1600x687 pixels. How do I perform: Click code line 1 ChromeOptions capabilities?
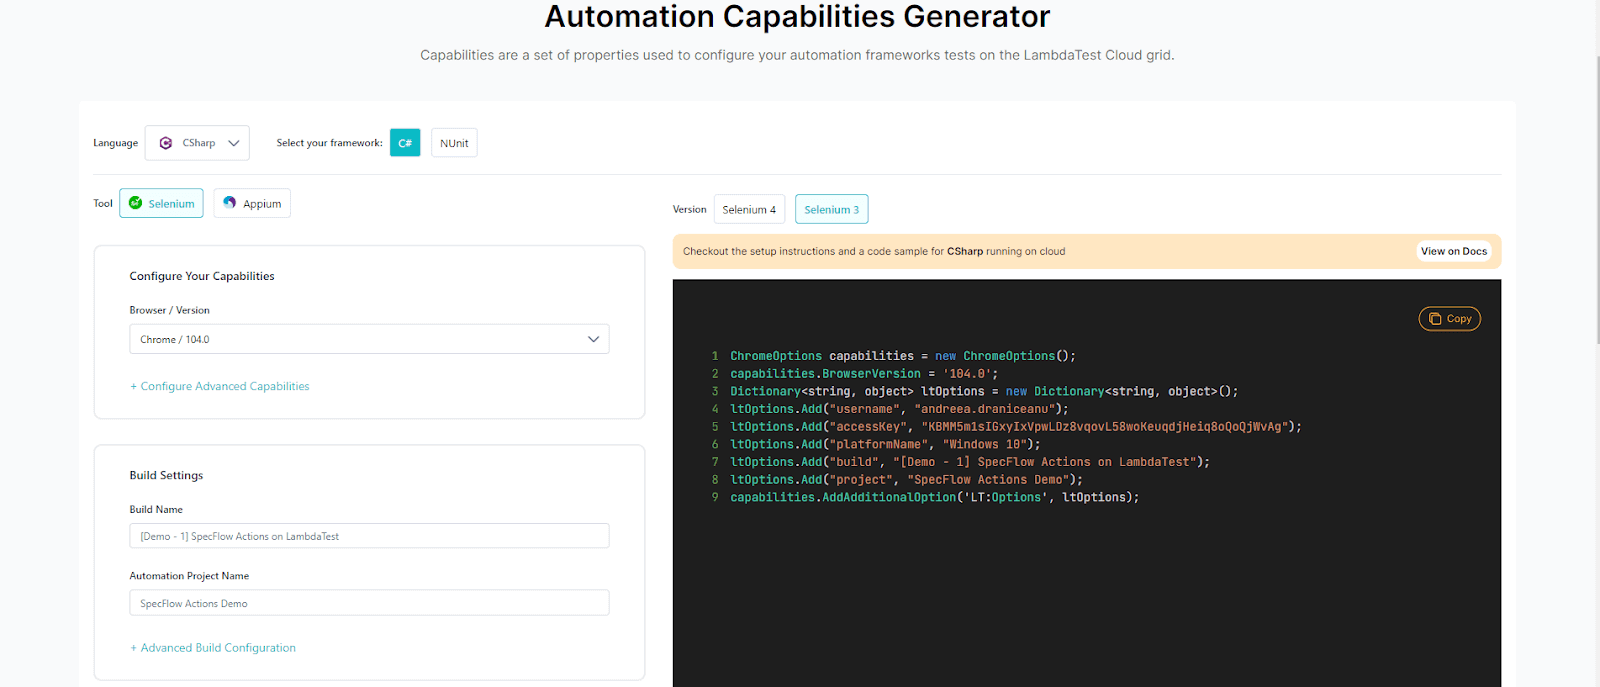click(x=903, y=356)
